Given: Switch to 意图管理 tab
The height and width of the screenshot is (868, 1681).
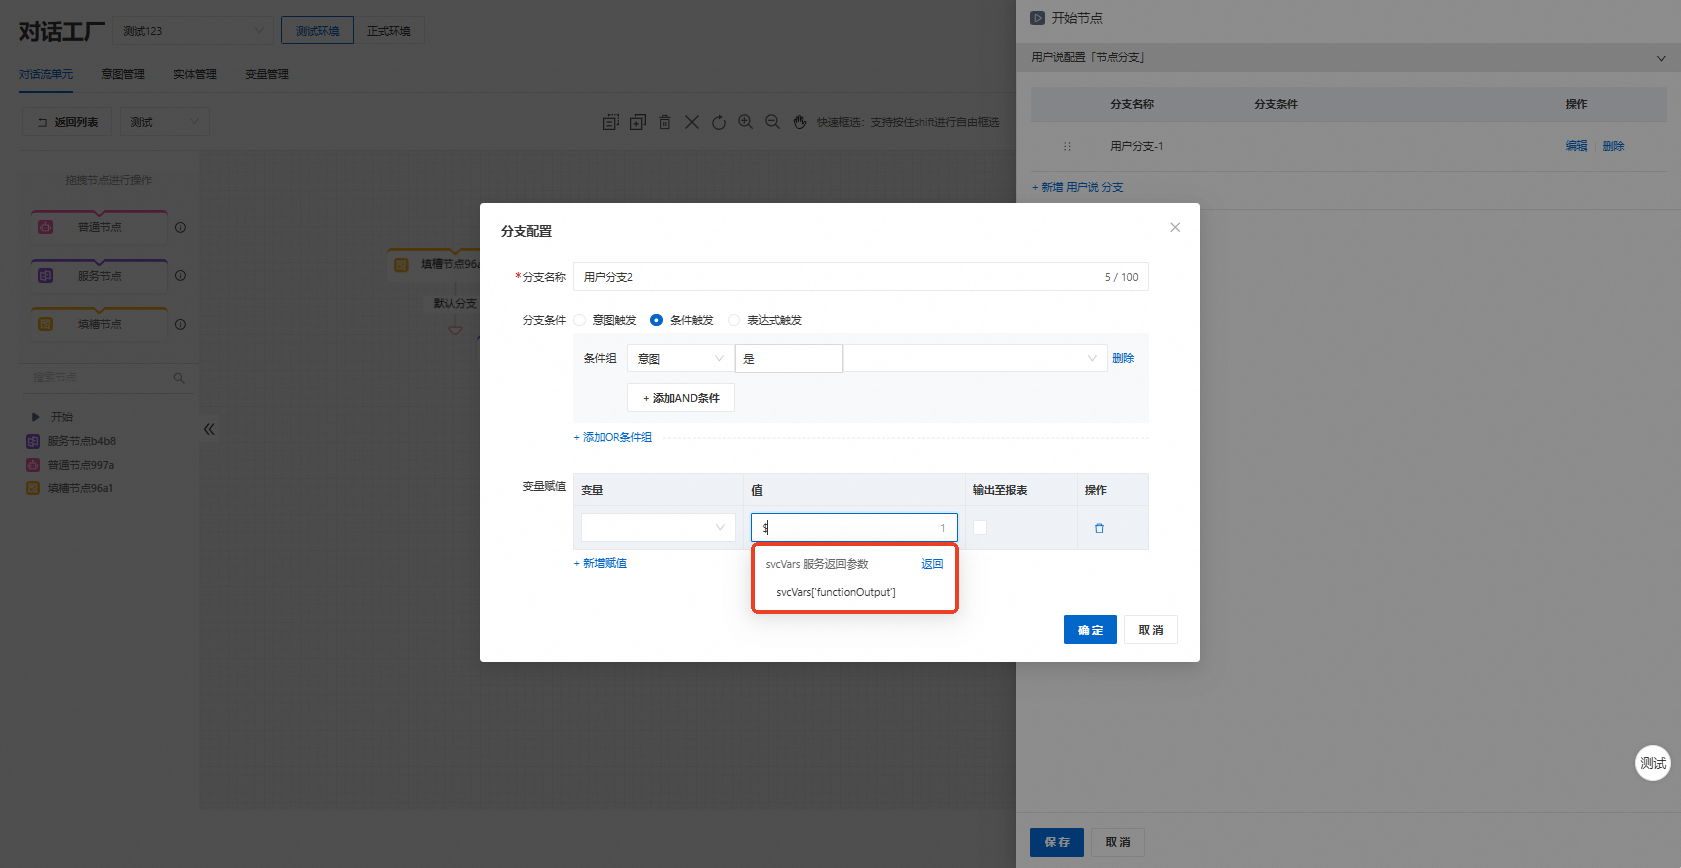Looking at the screenshot, I should pyautogui.click(x=123, y=74).
